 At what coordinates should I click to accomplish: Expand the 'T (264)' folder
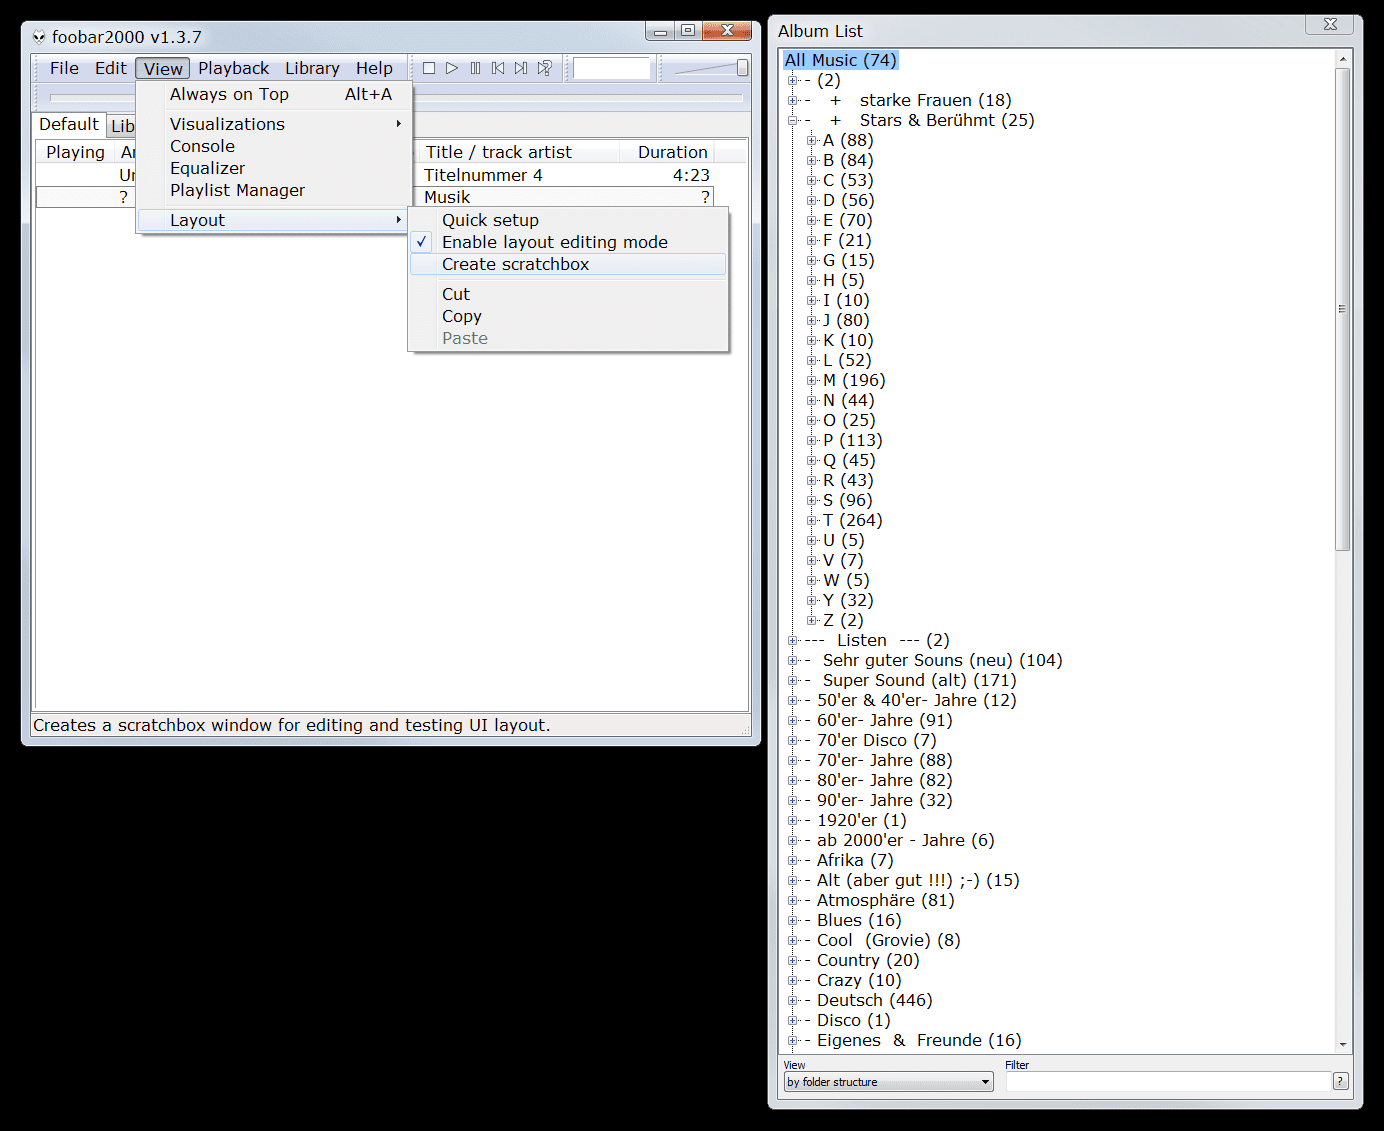coord(812,520)
